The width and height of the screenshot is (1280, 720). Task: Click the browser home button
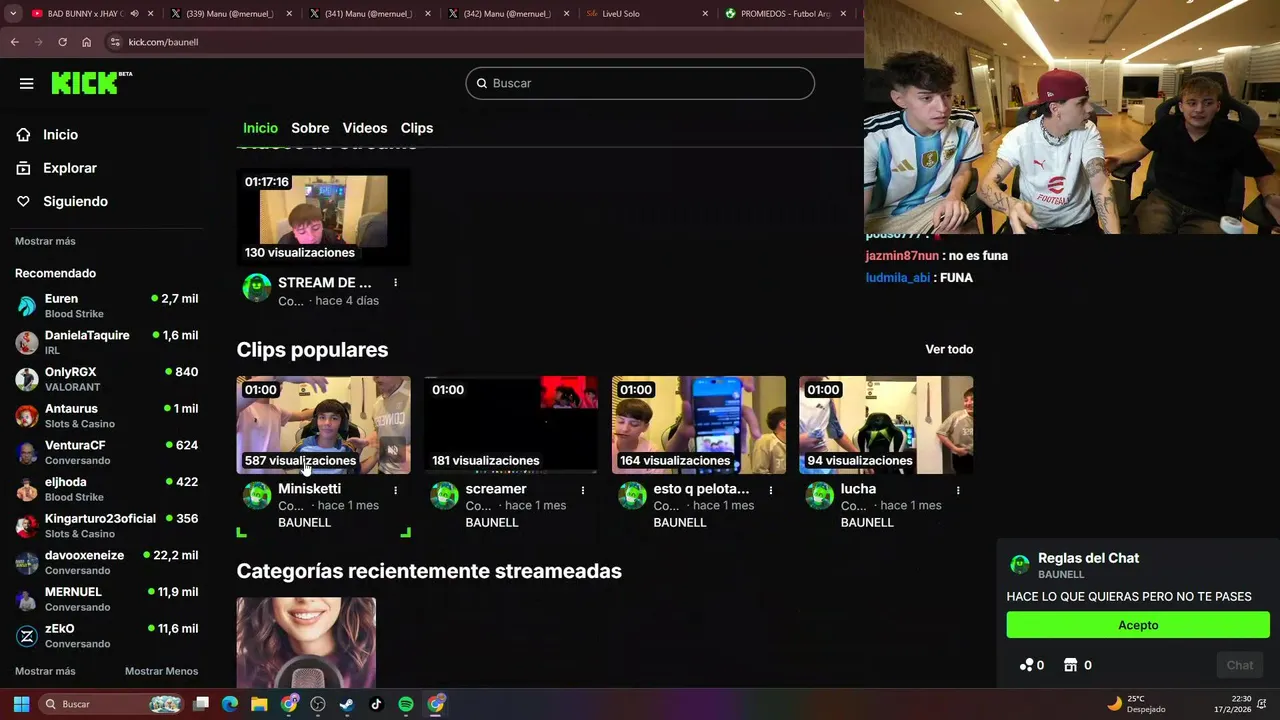86,42
